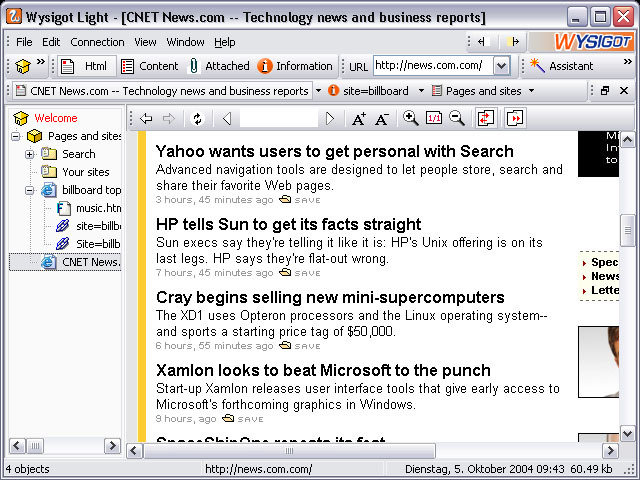Open dropdown after CNET News.com page title
The height and width of the screenshot is (480, 640).
click(318, 91)
